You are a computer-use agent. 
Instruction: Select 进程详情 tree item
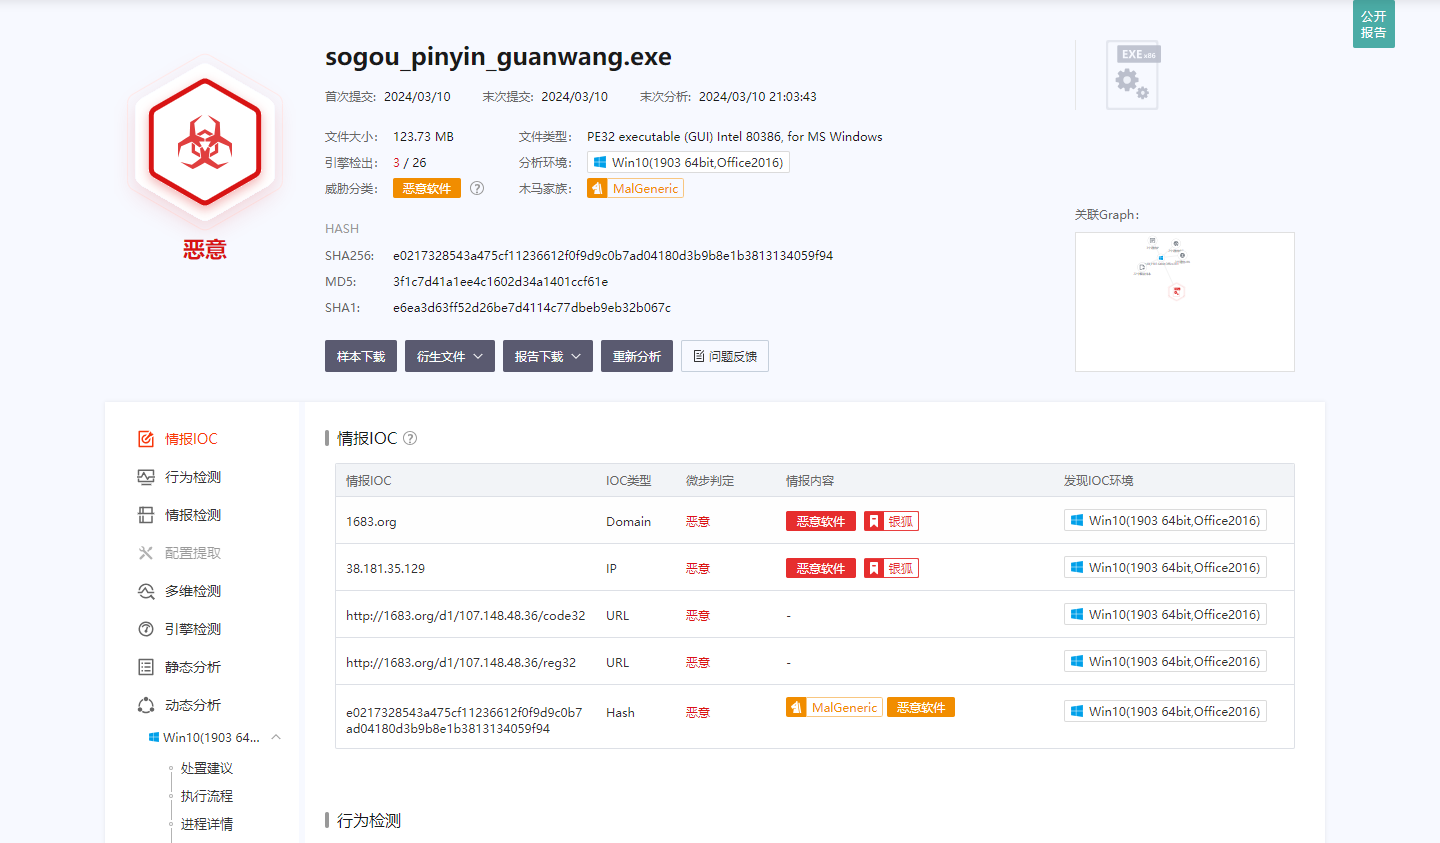(207, 824)
